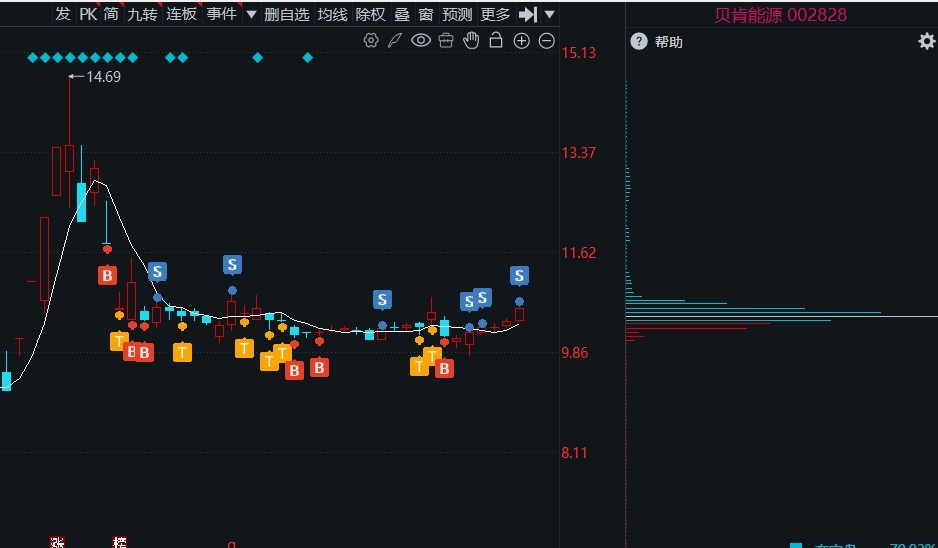The width and height of the screenshot is (938, 548).
Task: Click the 帮助 help label
Action: point(668,42)
